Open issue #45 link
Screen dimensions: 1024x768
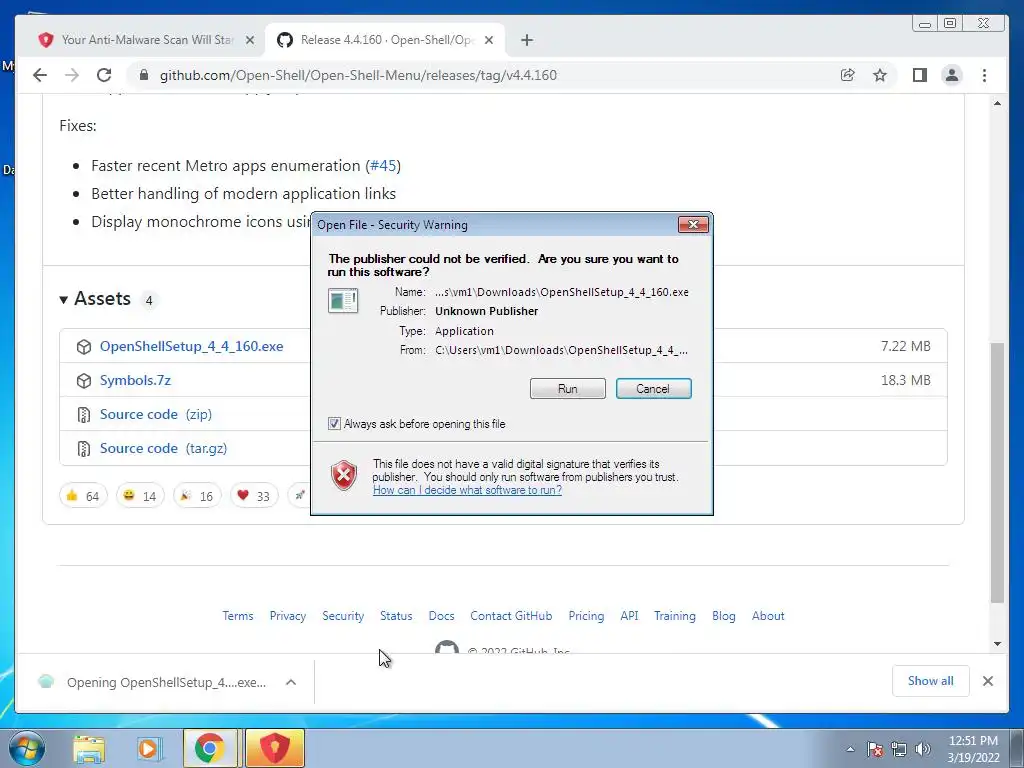click(383, 166)
